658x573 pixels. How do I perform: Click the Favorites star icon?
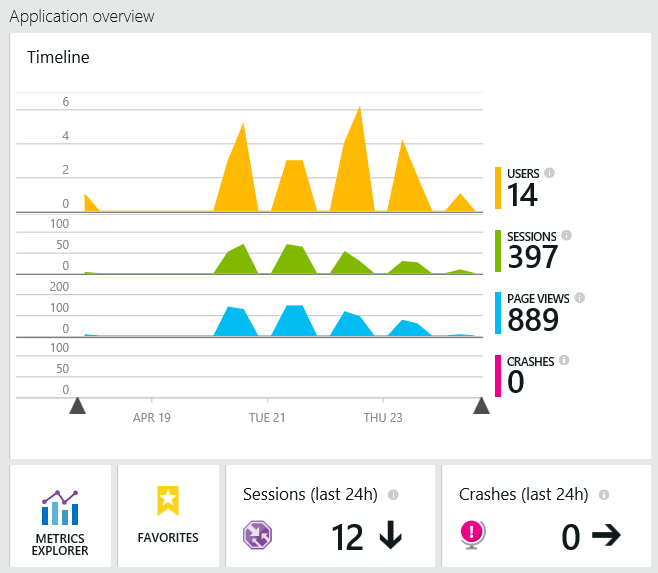(x=167, y=501)
